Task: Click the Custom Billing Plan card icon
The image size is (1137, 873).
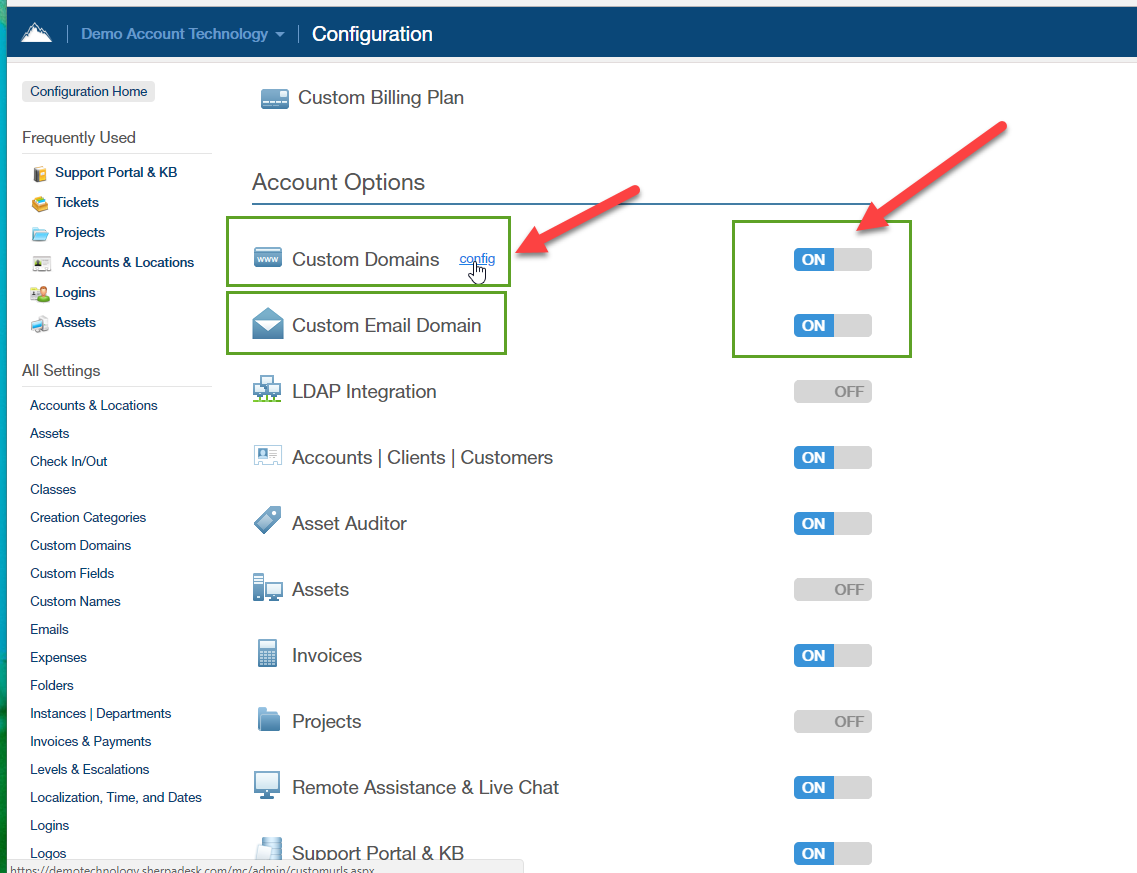Action: click(x=274, y=98)
